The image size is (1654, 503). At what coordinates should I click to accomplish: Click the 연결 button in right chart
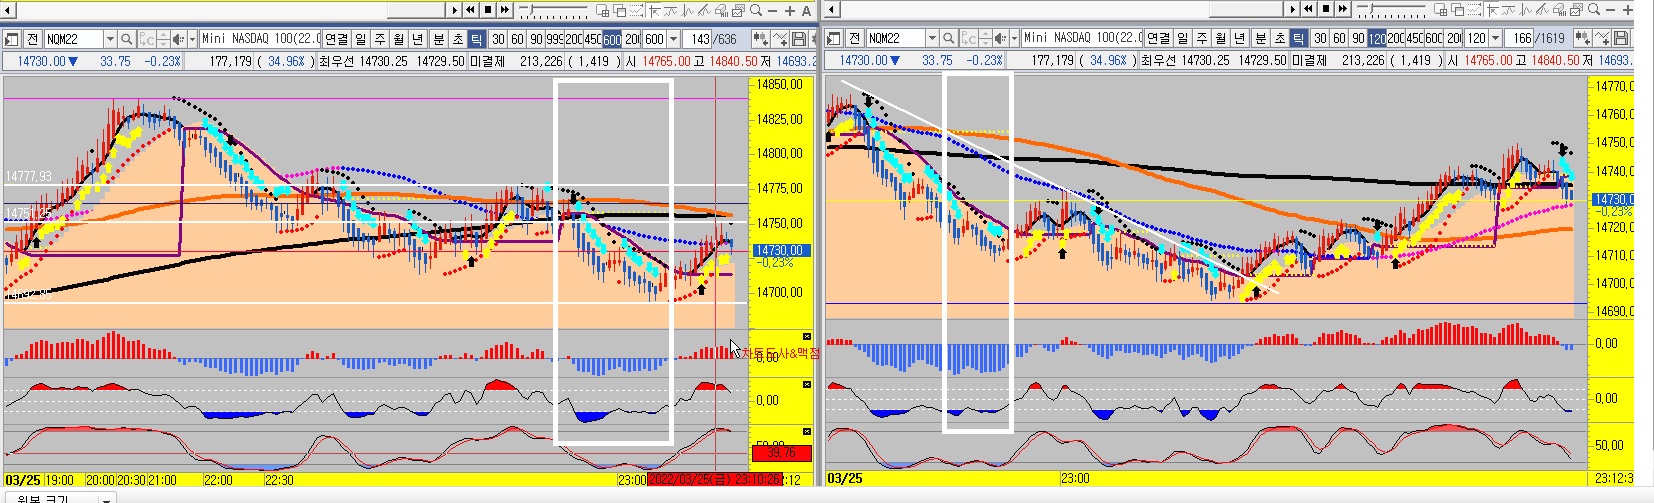1158,39
